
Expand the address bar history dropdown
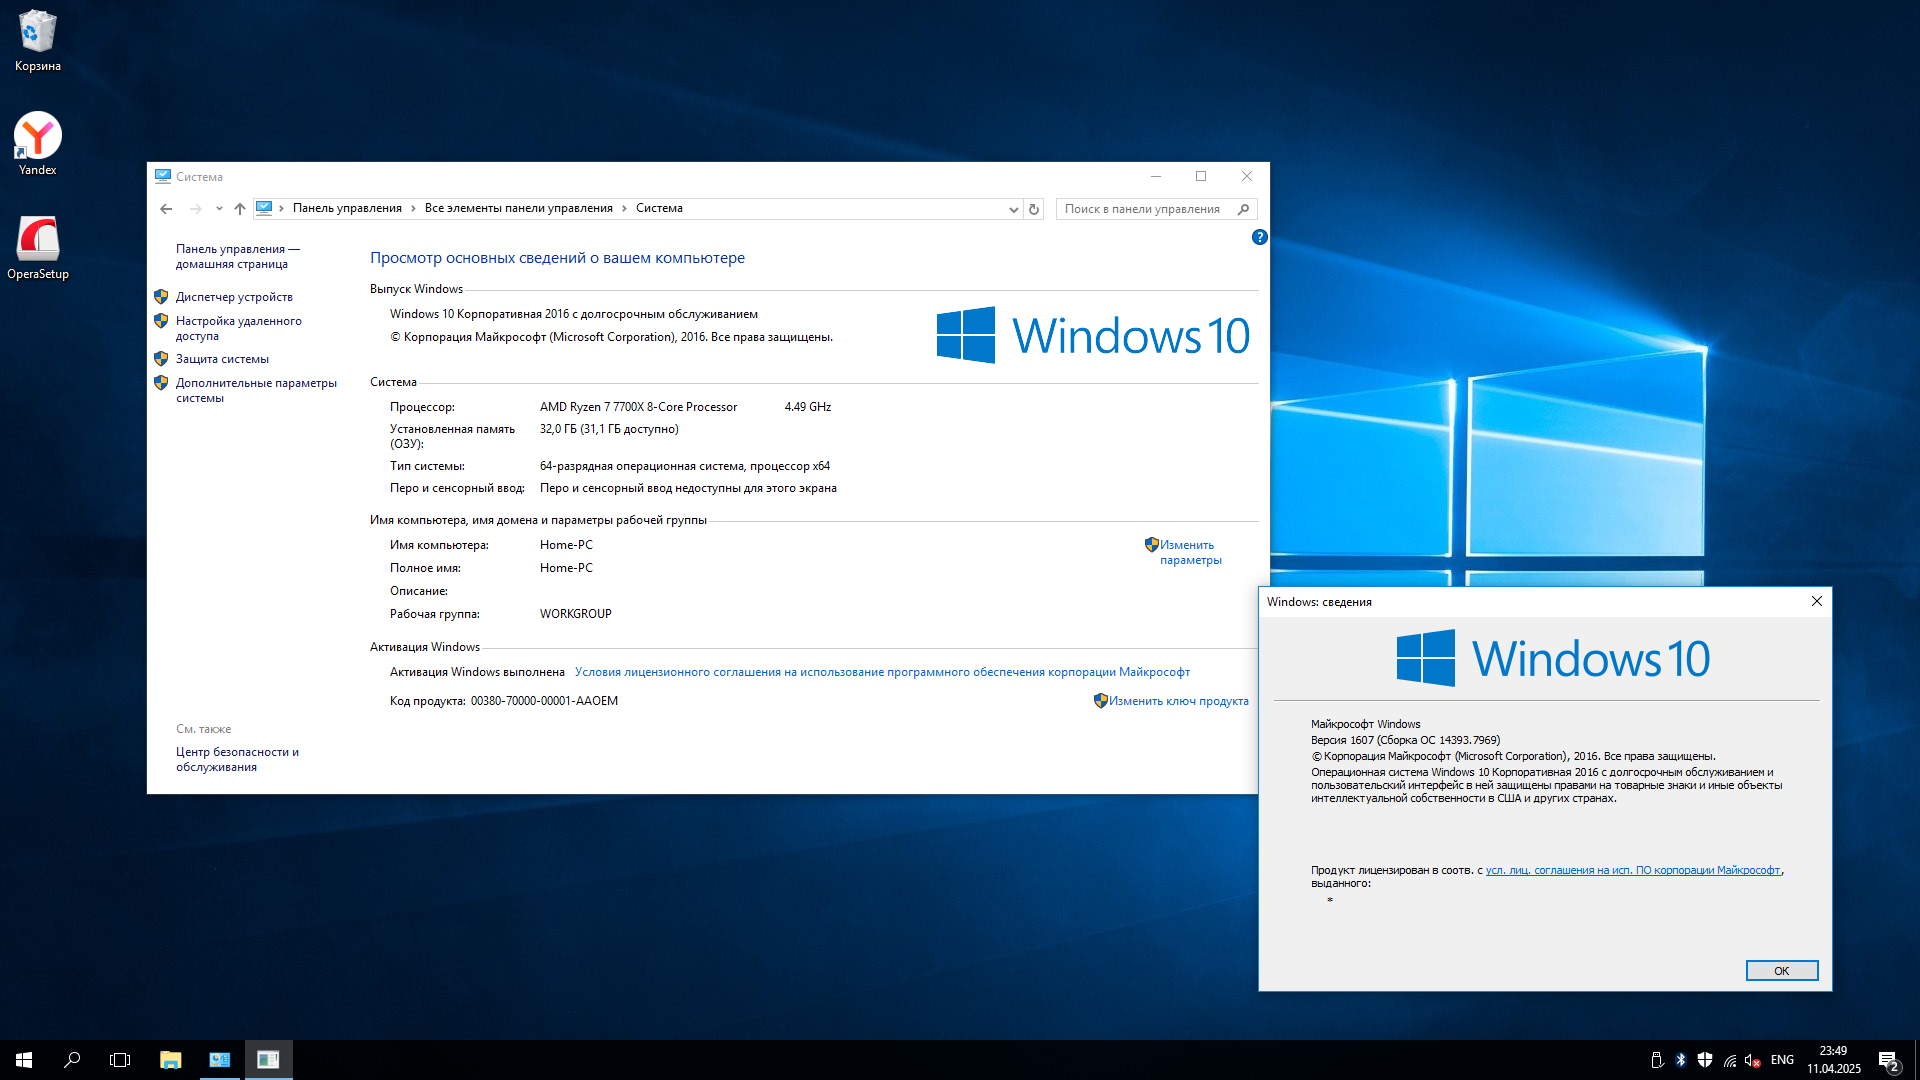(x=1013, y=209)
